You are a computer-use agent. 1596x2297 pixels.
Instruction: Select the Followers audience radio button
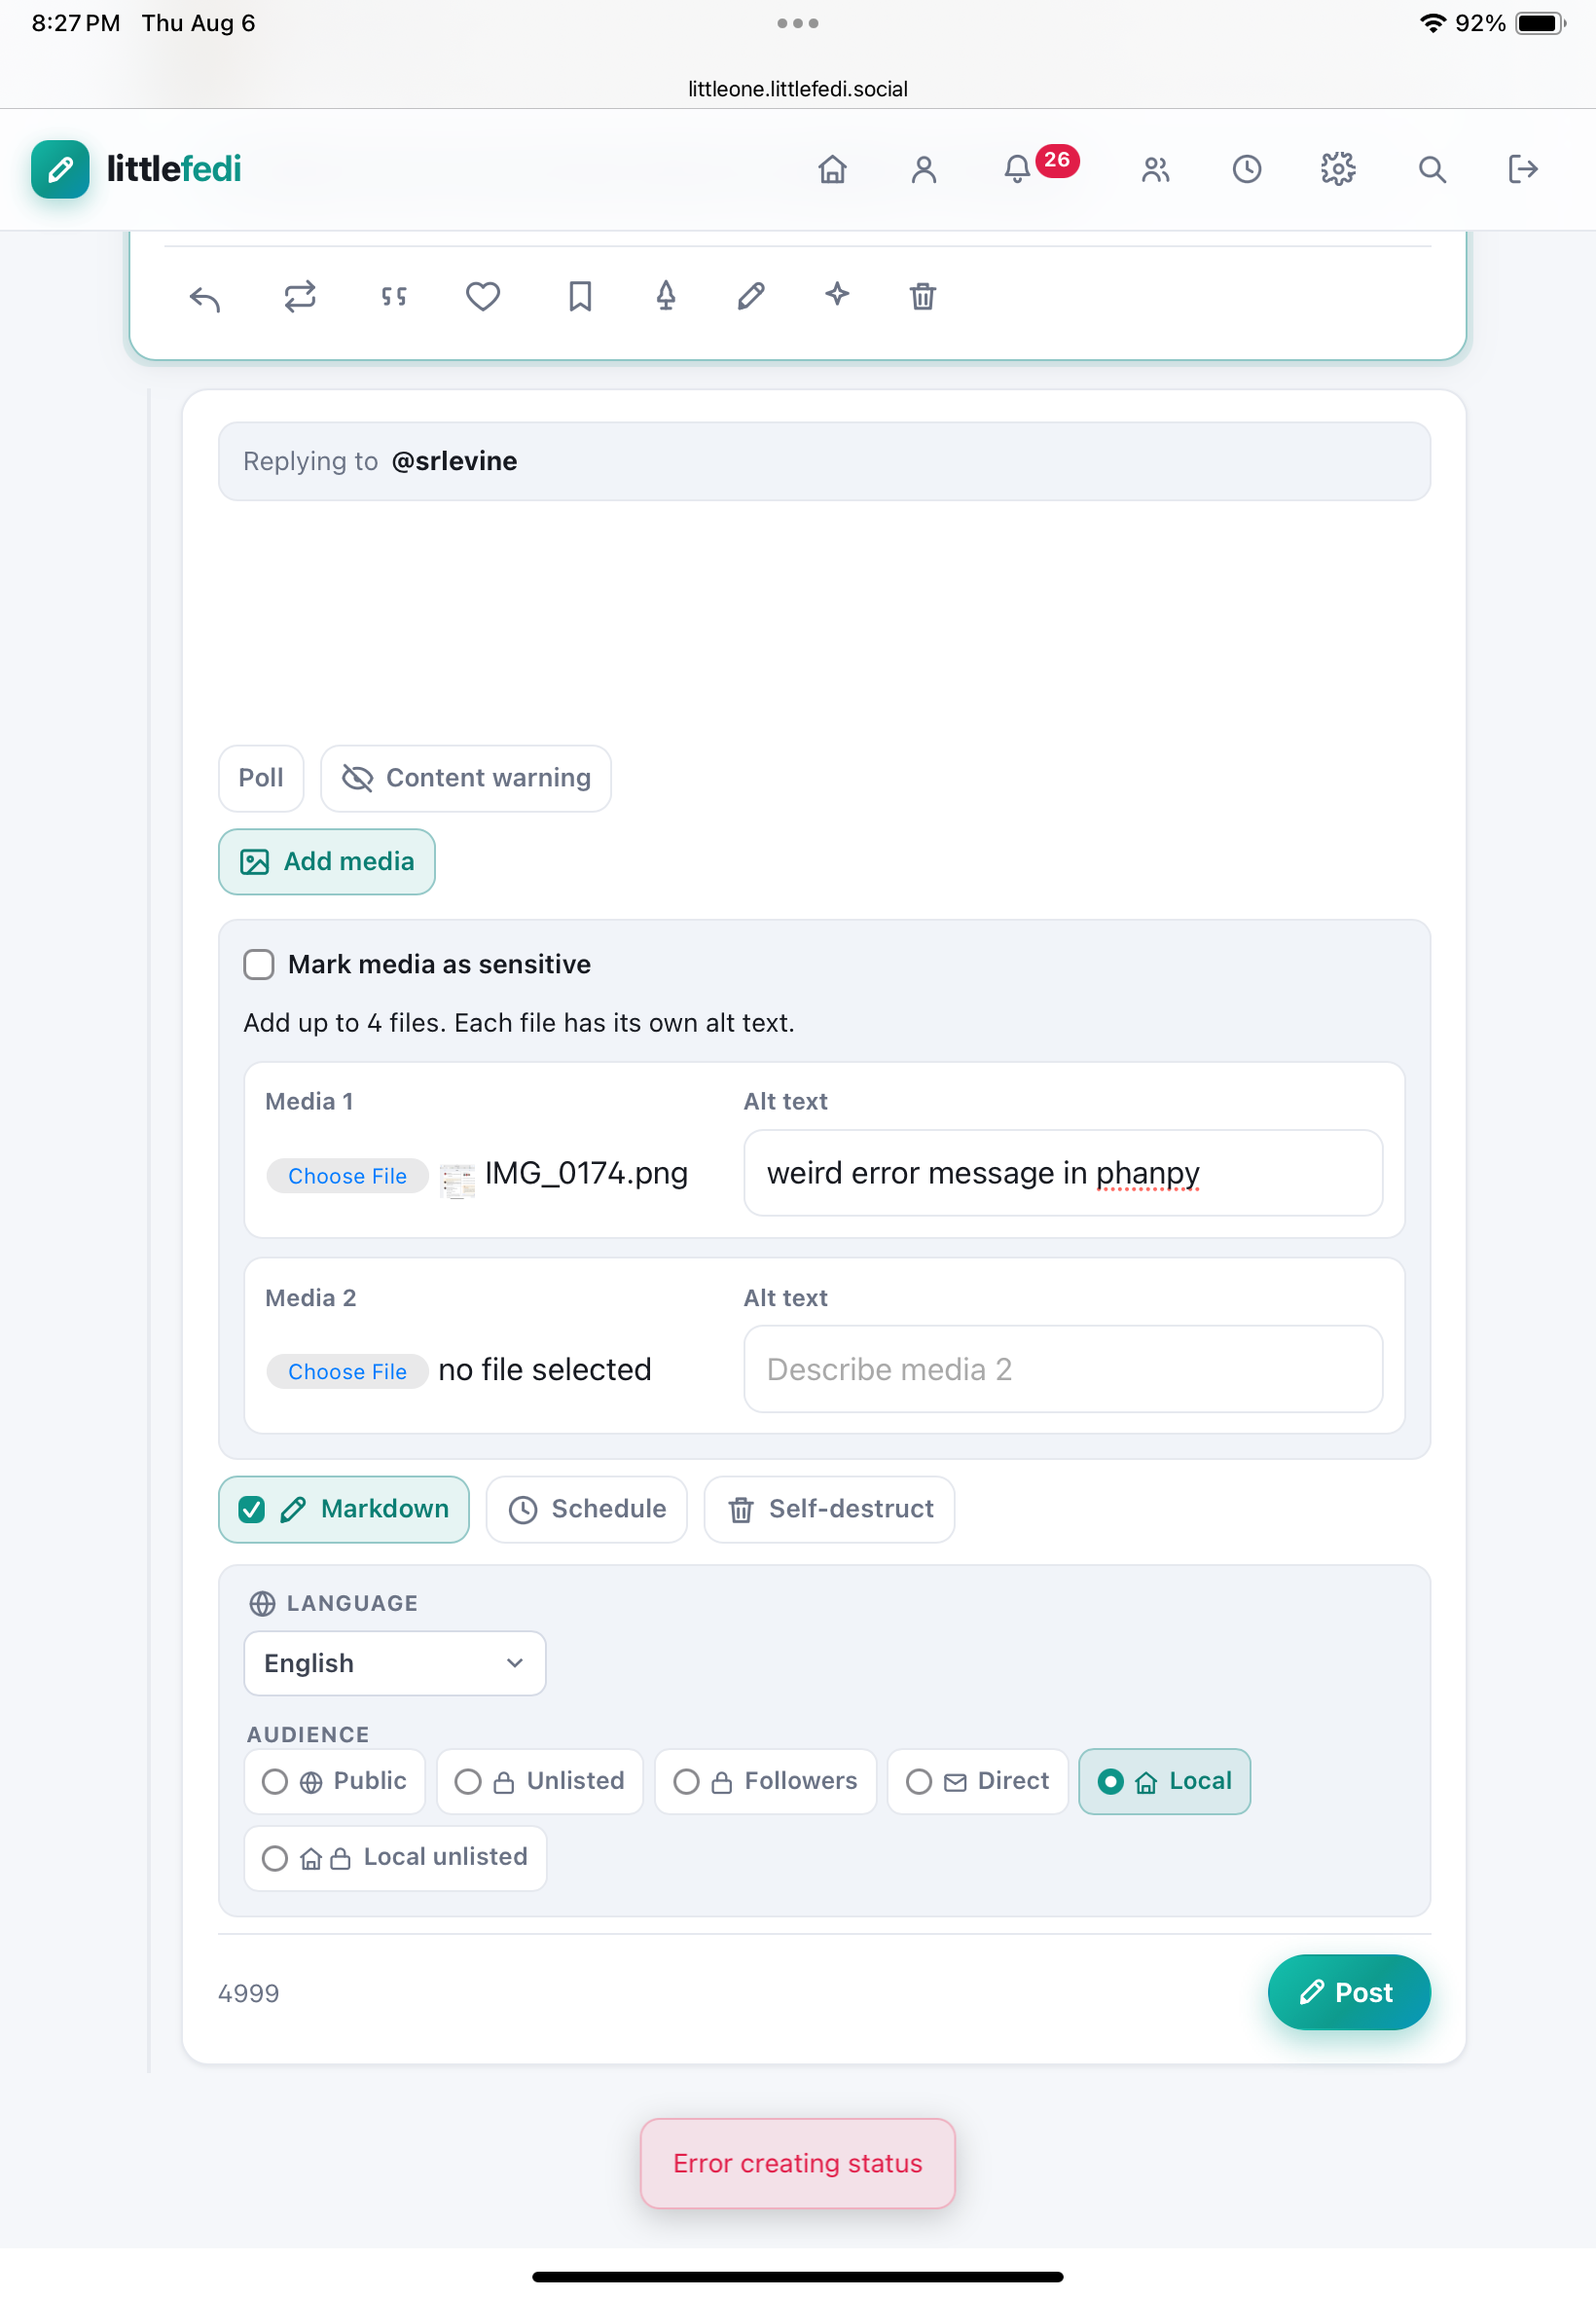tap(686, 1781)
